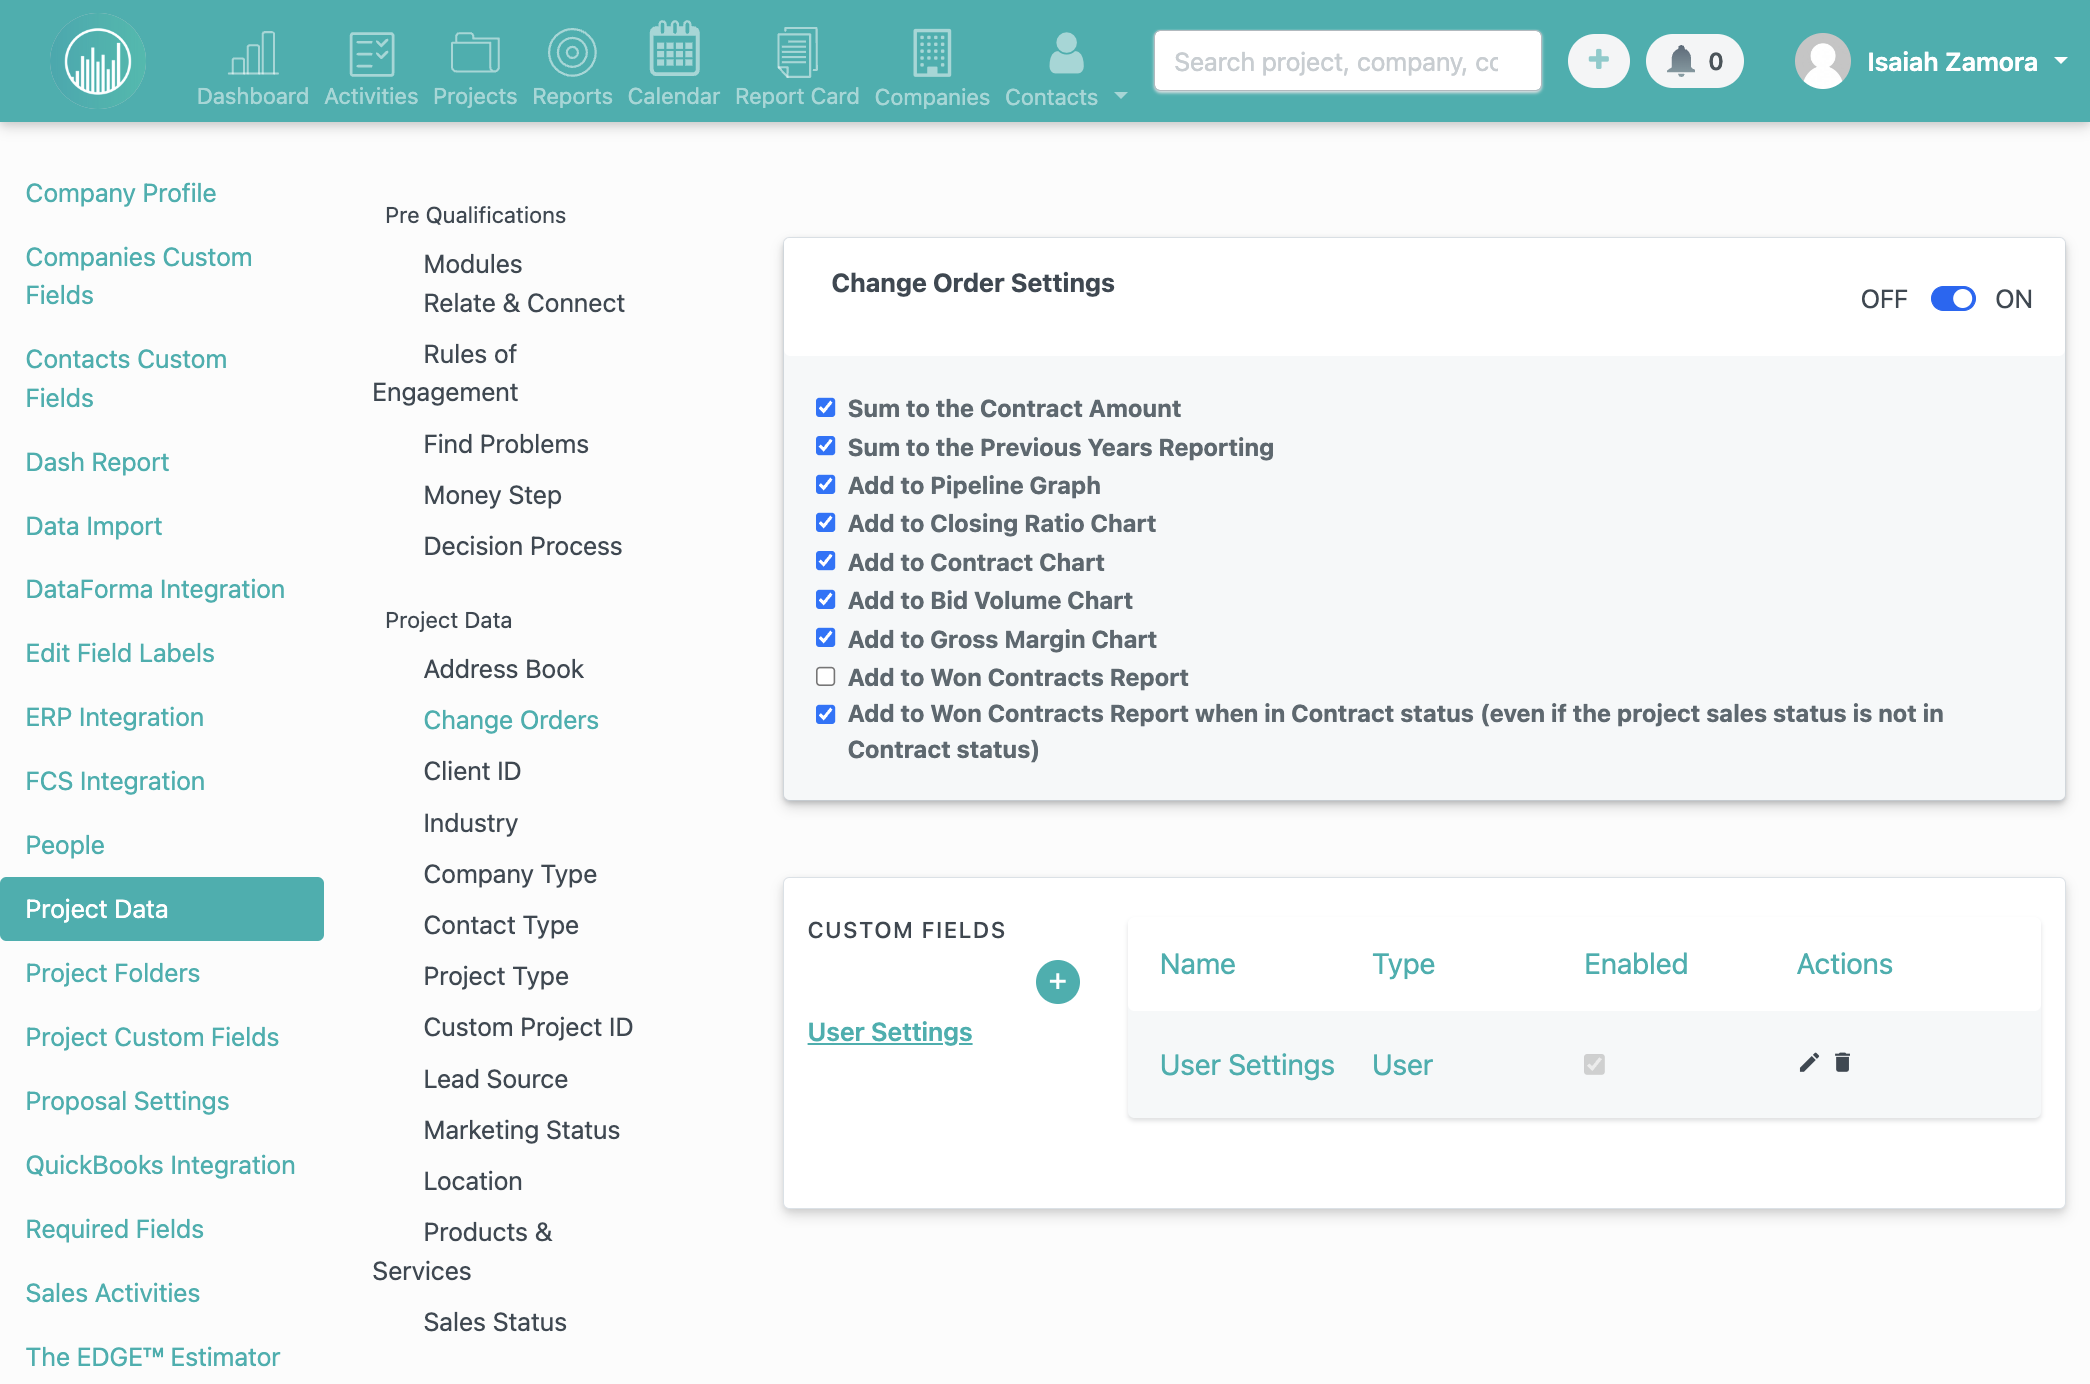2090x1384 pixels.
Task: Uncheck Sum to the Previous Years Reporting
Action: (825, 445)
